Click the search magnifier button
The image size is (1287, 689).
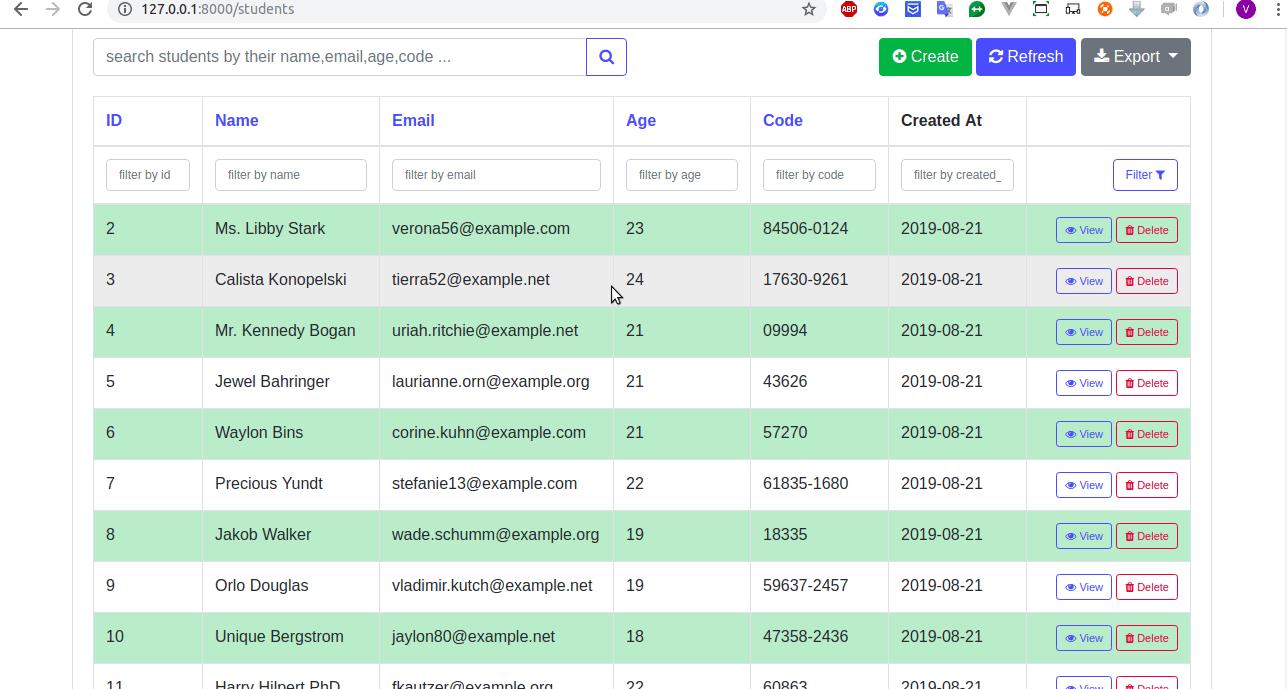click(606, 57)
